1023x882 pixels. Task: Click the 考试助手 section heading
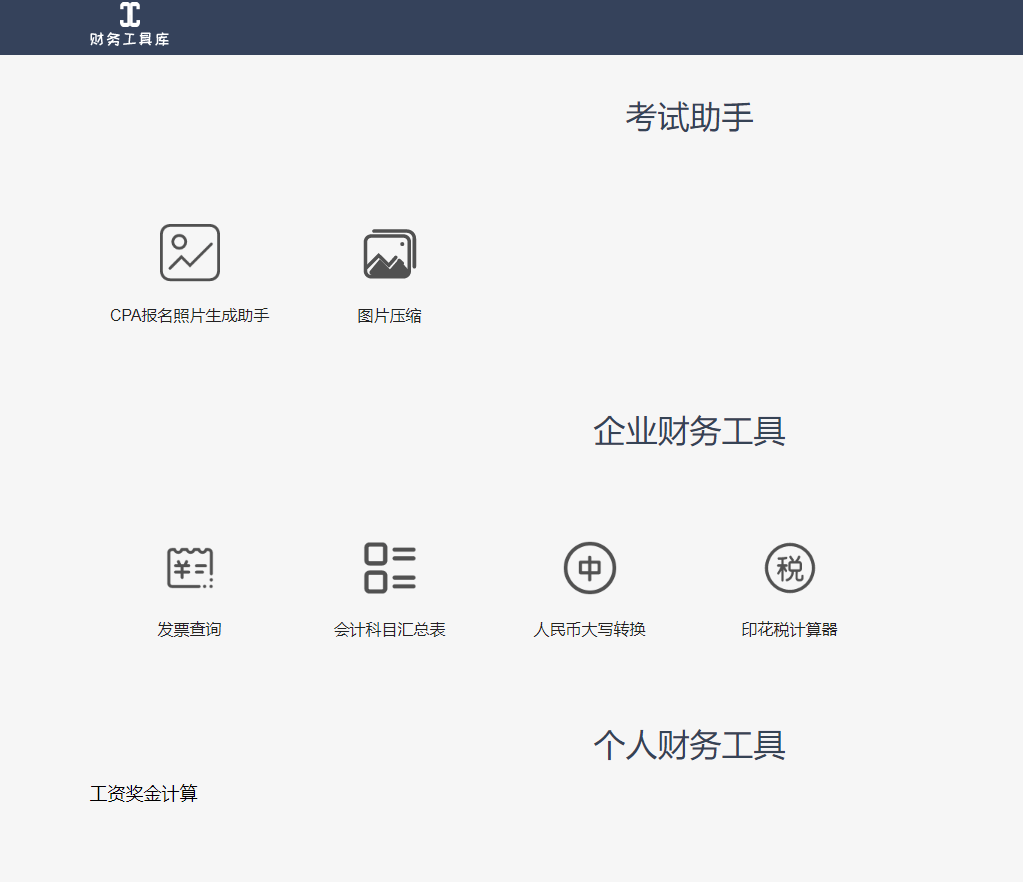click(x=691, y=116)
